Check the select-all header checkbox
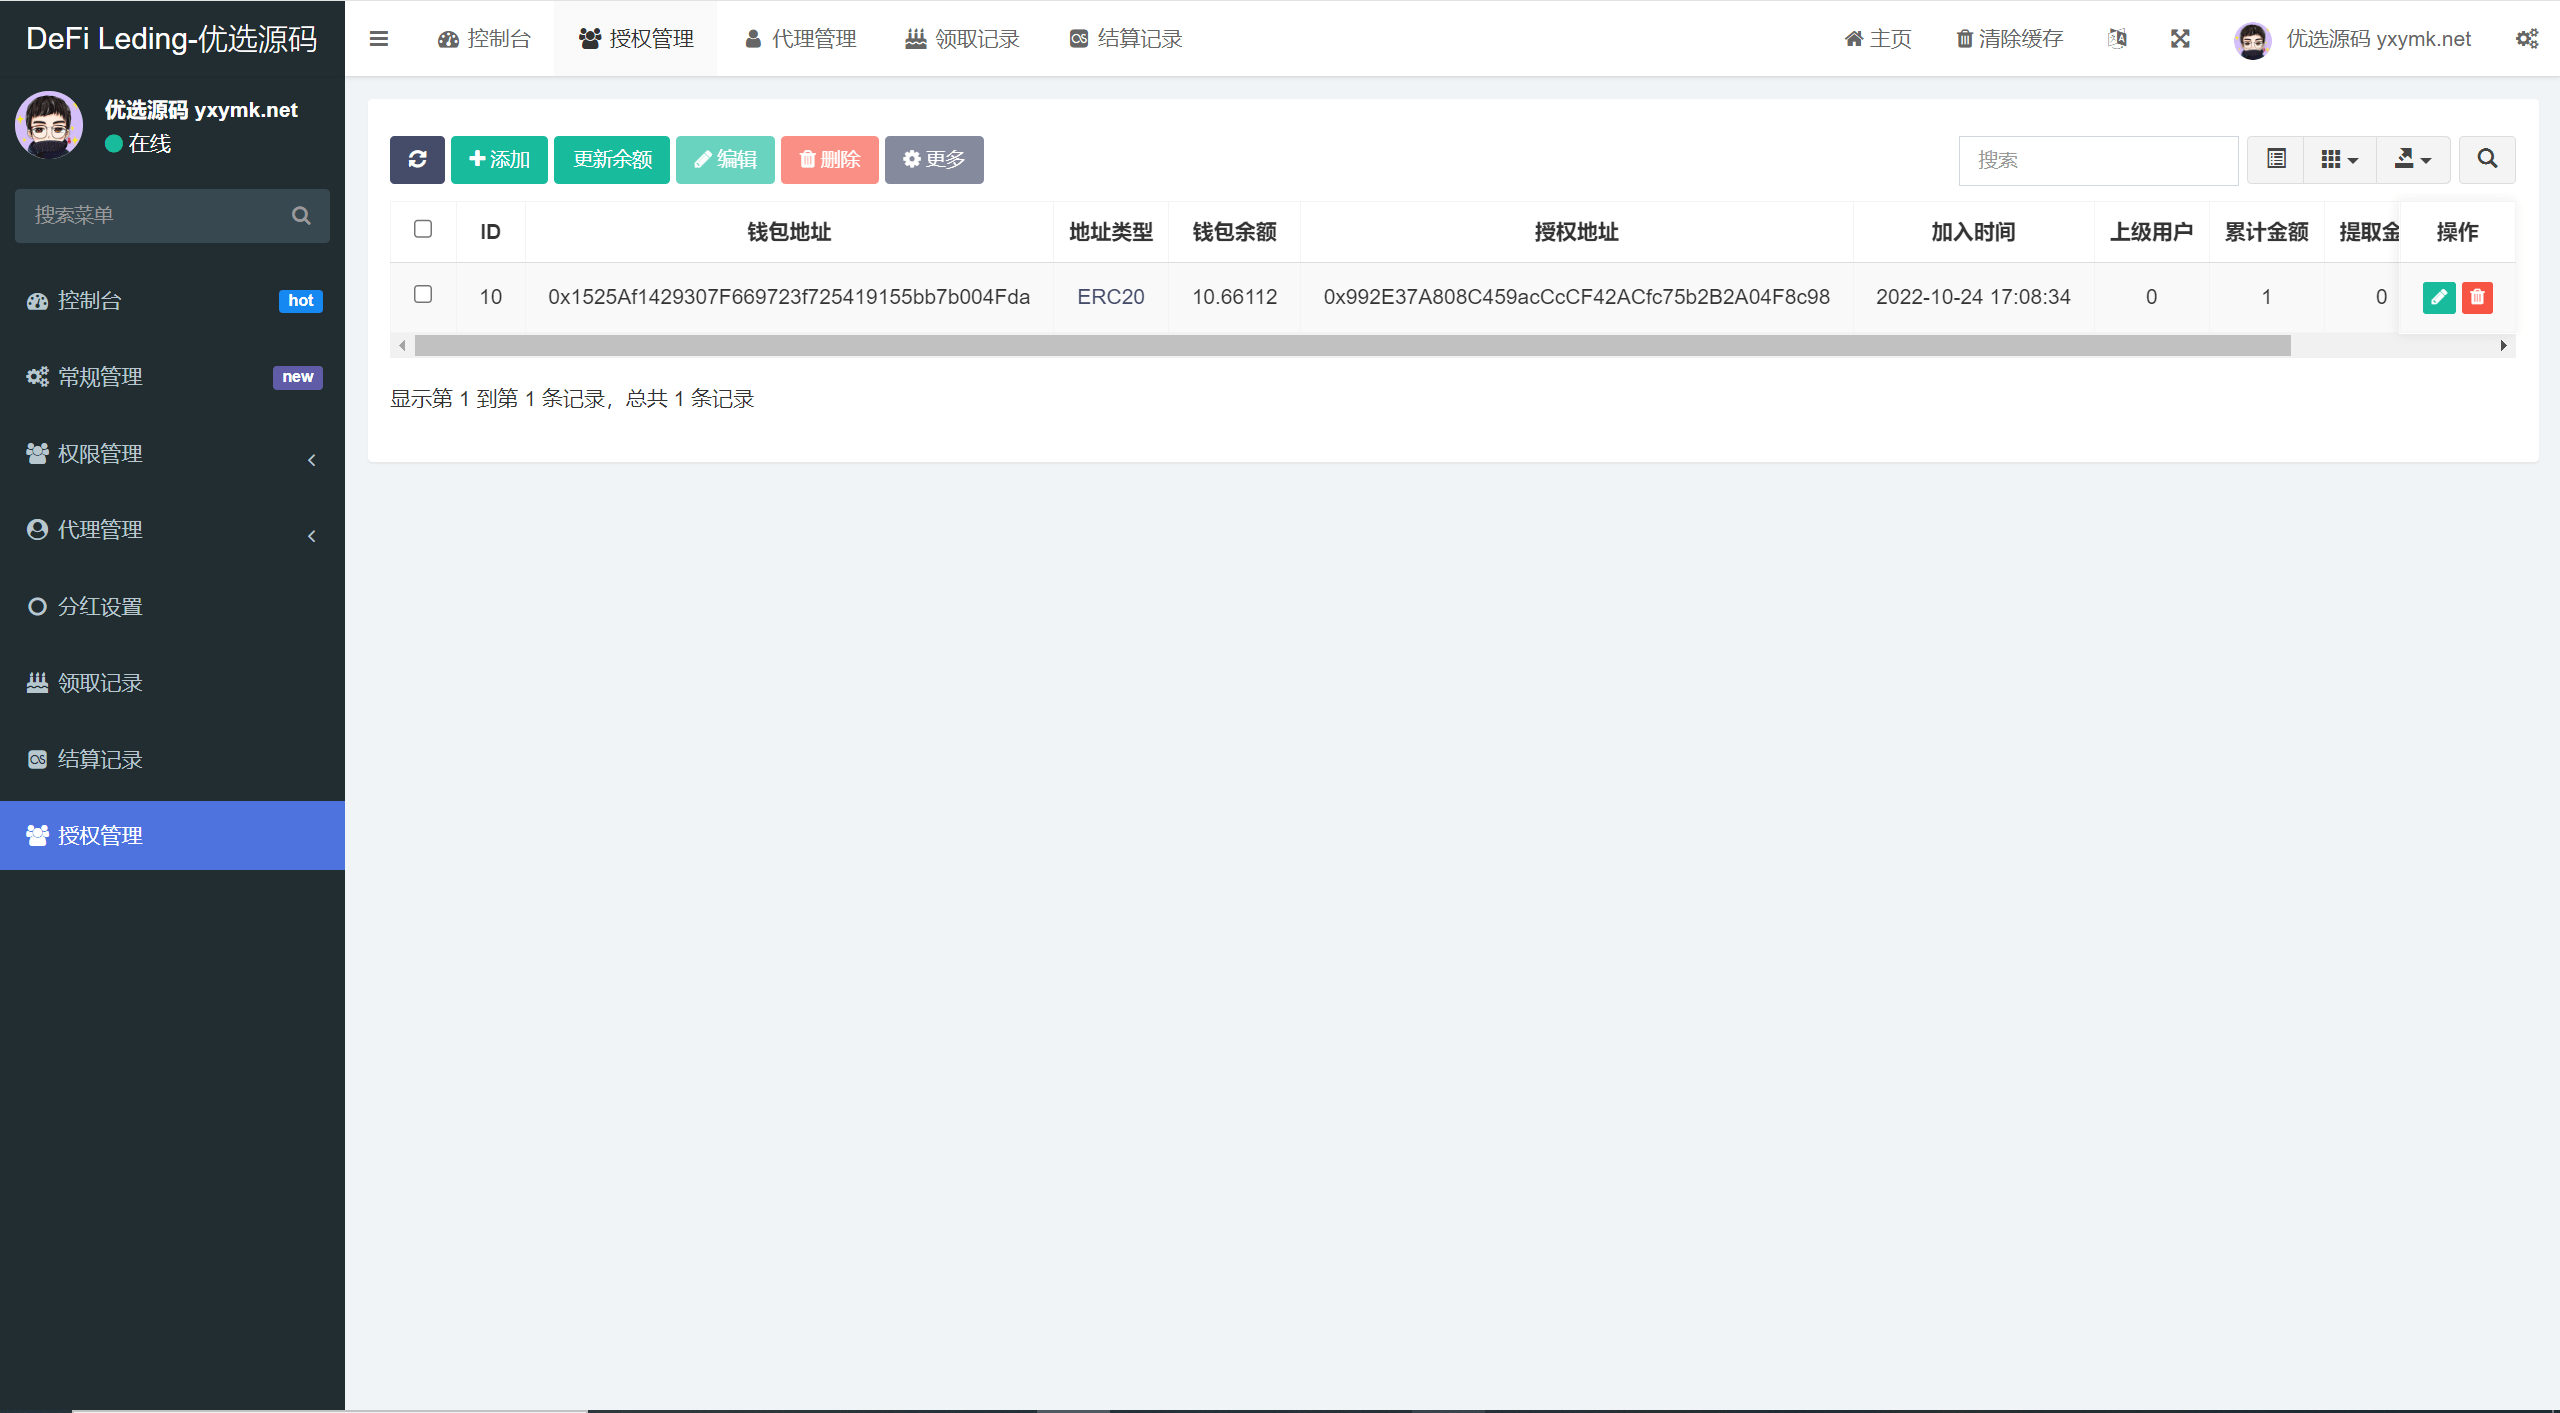 (x=423, y=230)
